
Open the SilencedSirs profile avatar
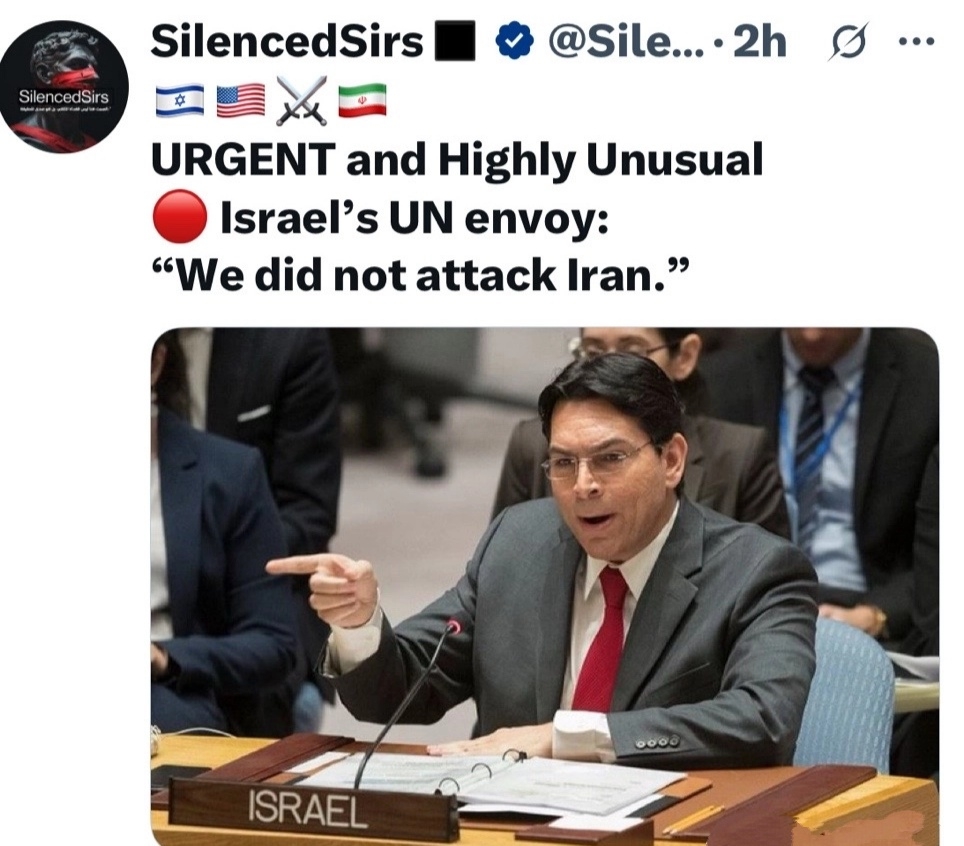64,87
